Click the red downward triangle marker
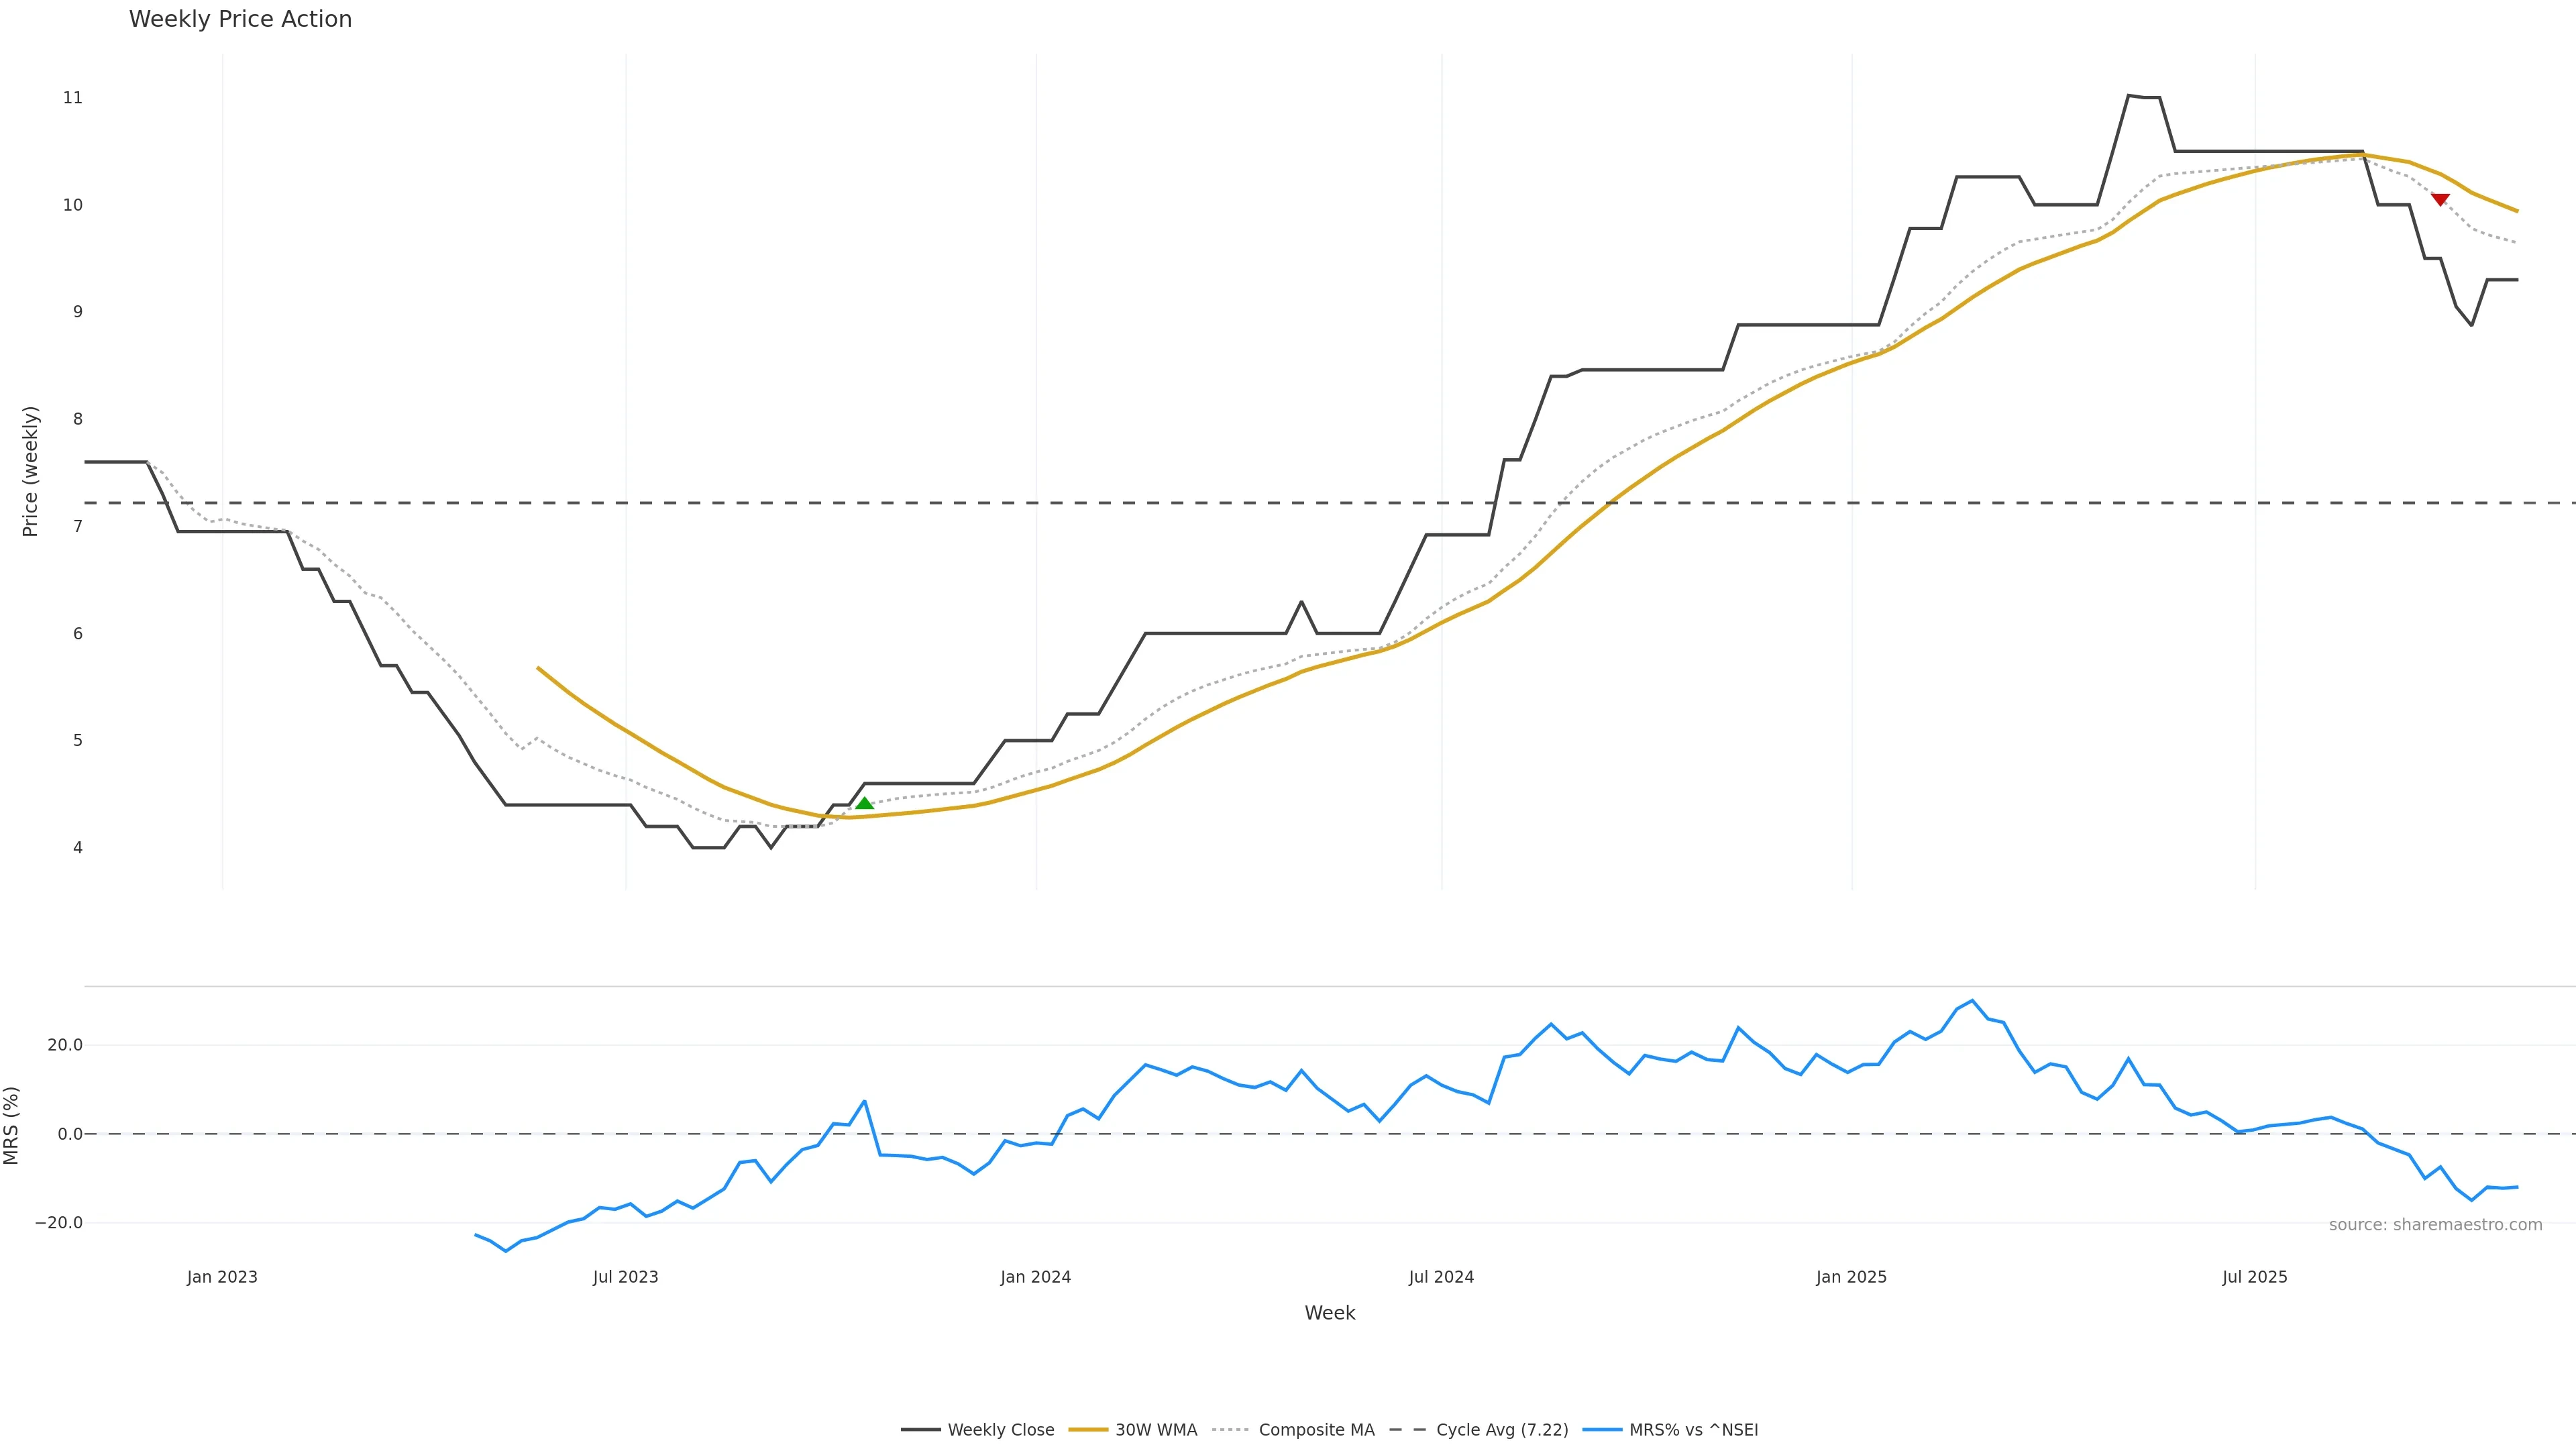The height and width of the screenshot is (1449, 2576). tap(2440, 200)
